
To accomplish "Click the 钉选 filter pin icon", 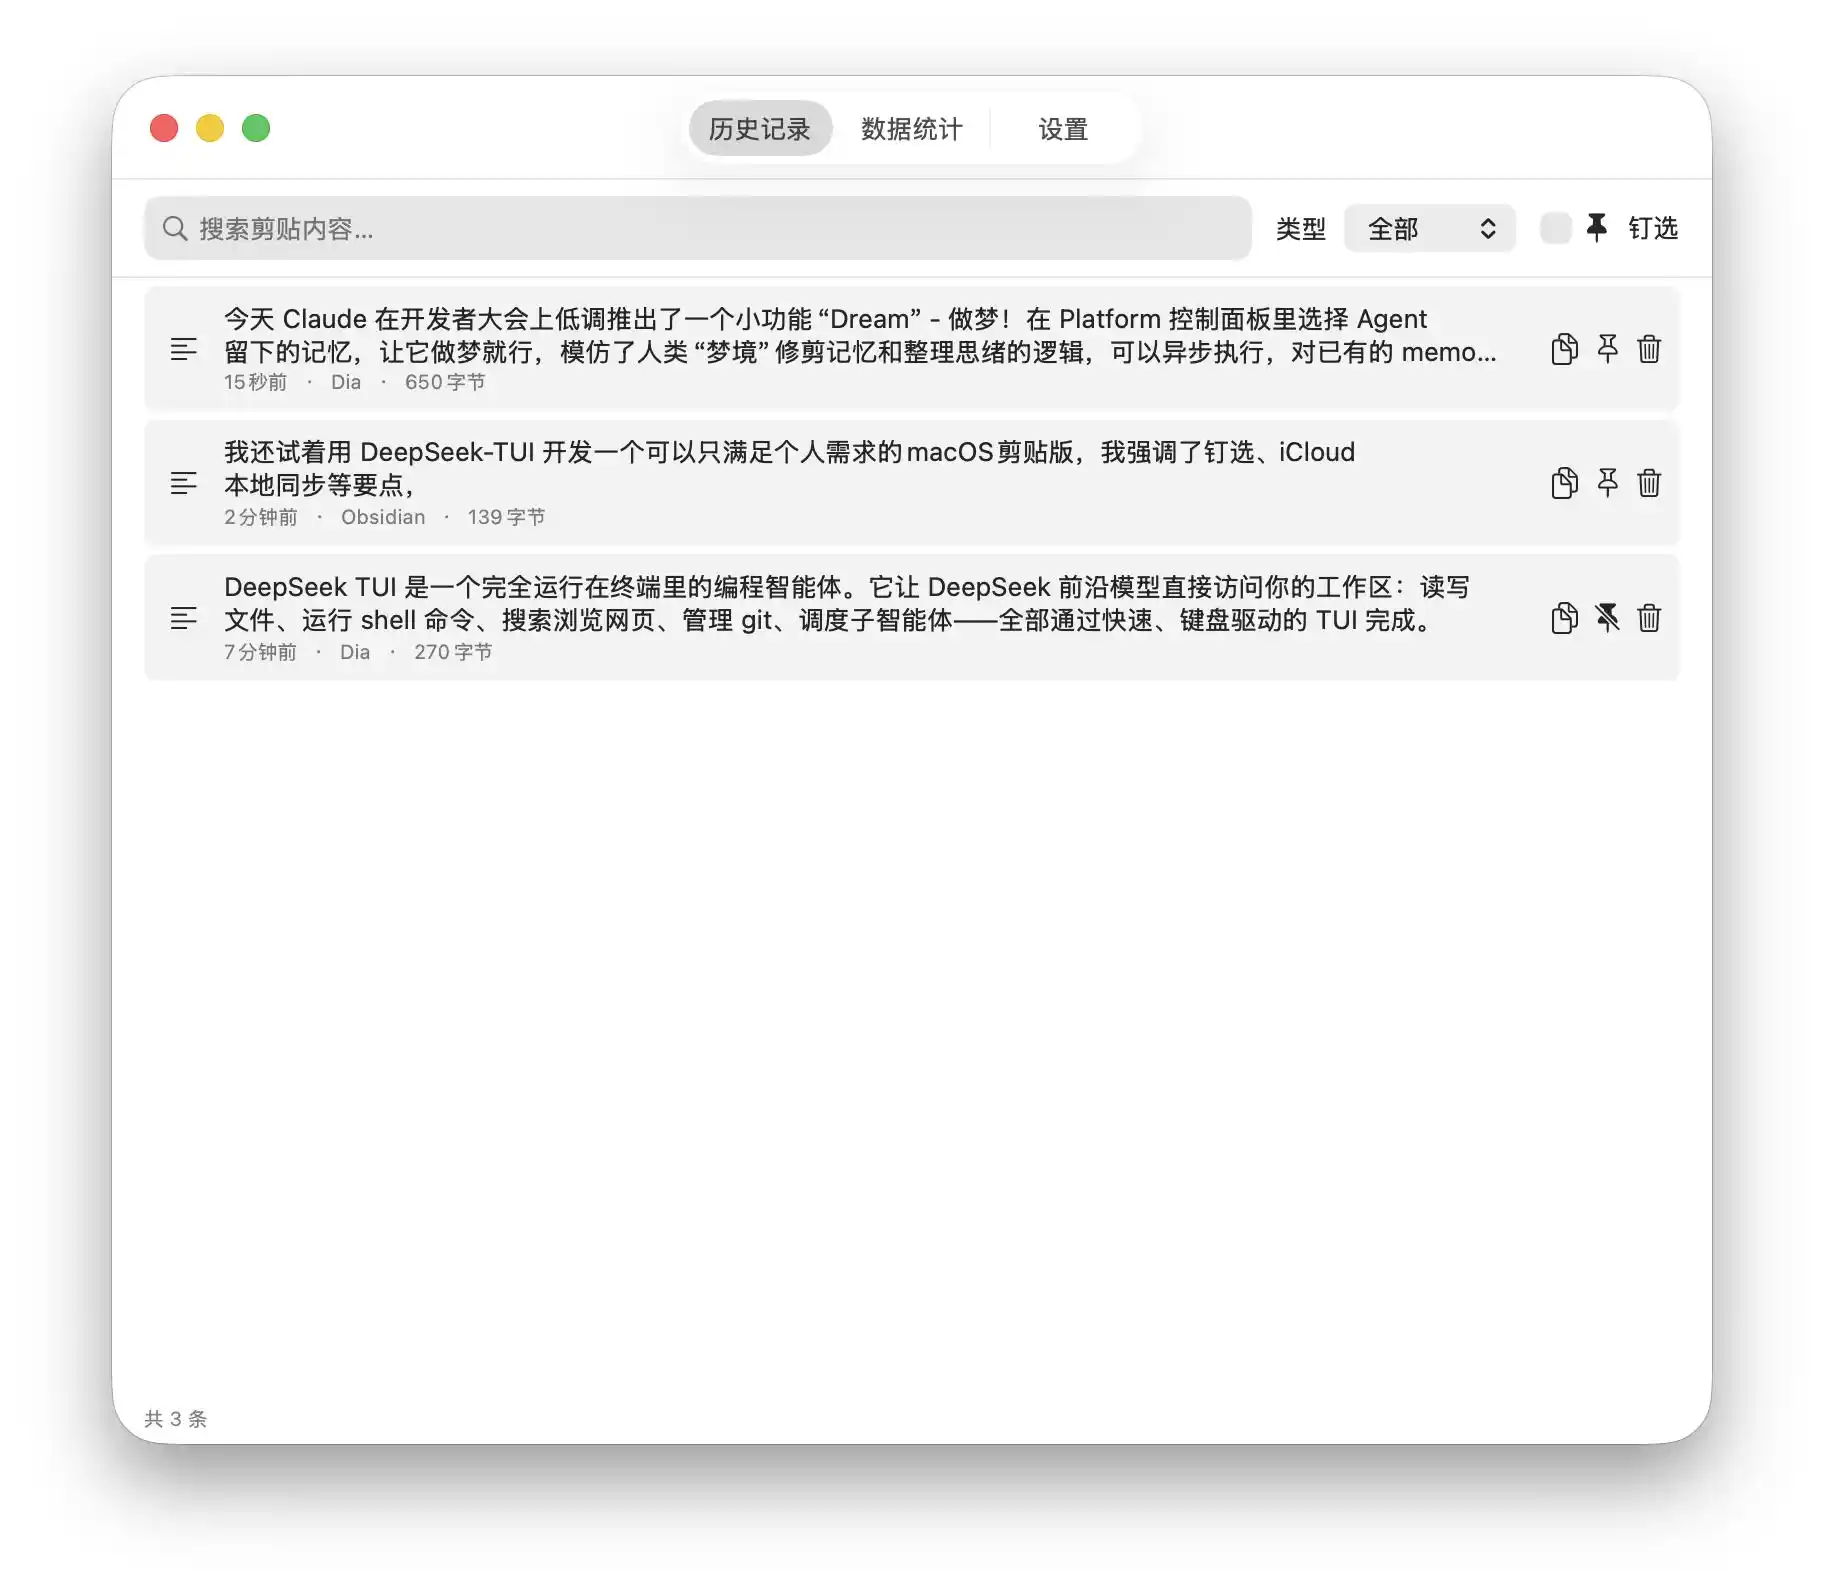I will (1597, 228).
